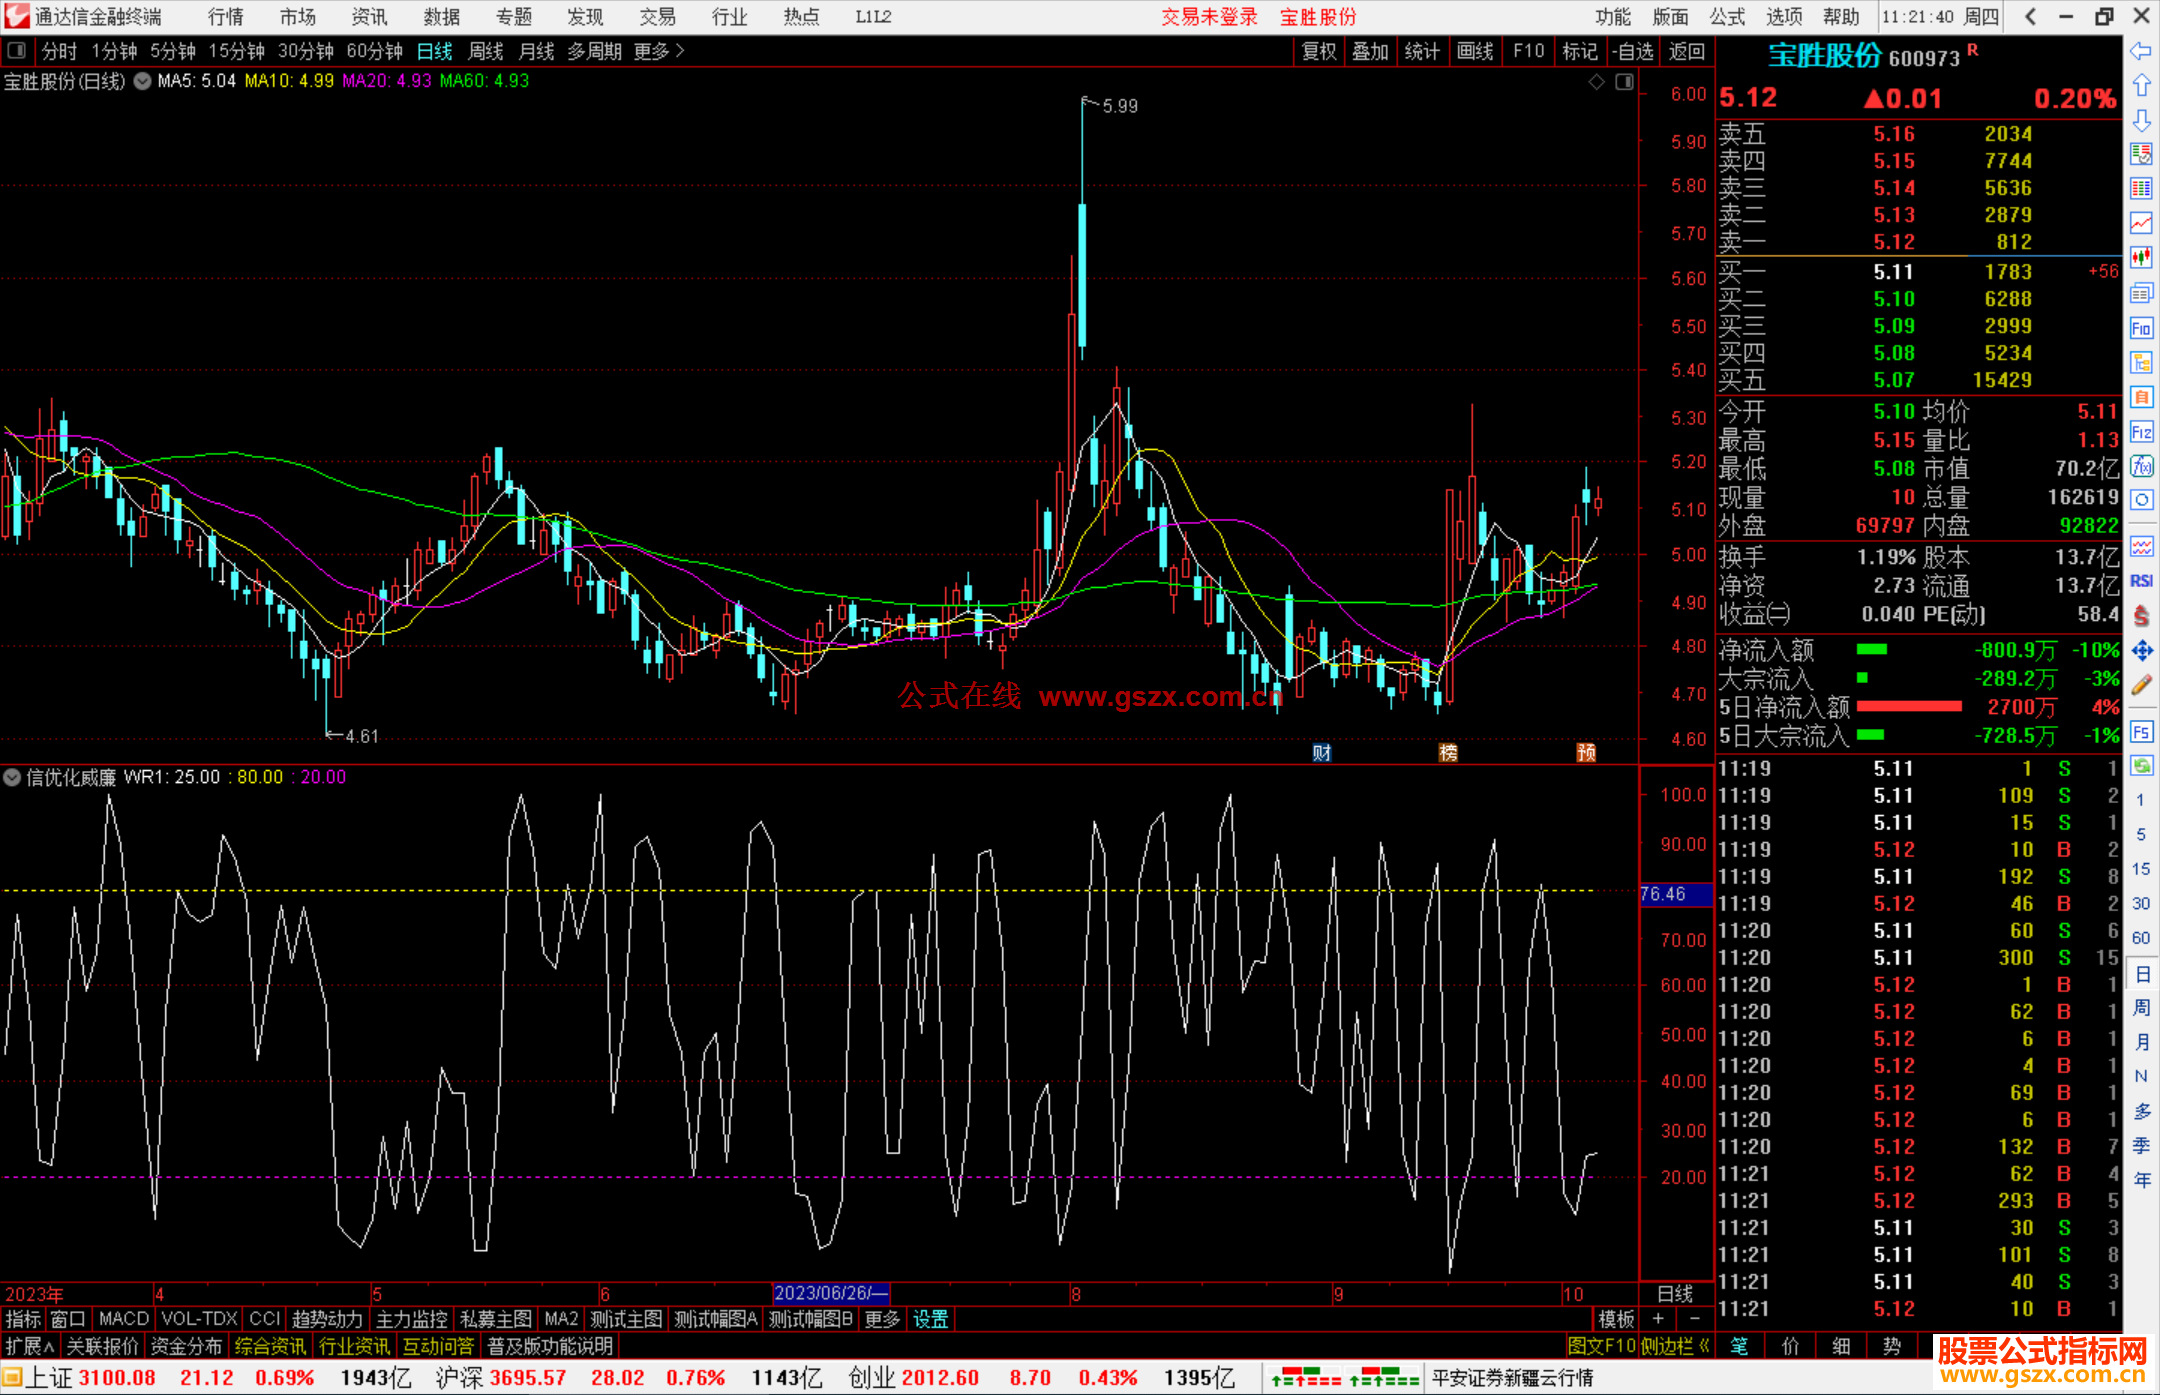Image resolution: width=2160 pixels, height=1395 pixels.
Task: Click the zoom in plus button beside 模板
Action: point(1658,1319)
